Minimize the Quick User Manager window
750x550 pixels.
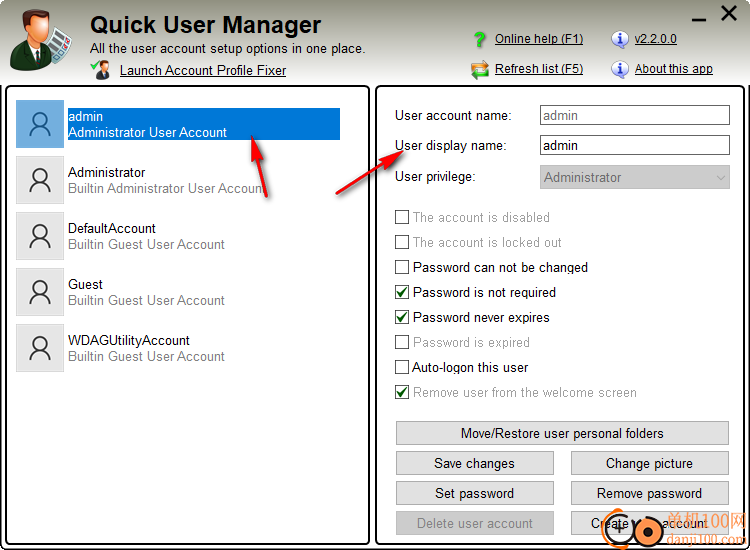click(698, 20)
